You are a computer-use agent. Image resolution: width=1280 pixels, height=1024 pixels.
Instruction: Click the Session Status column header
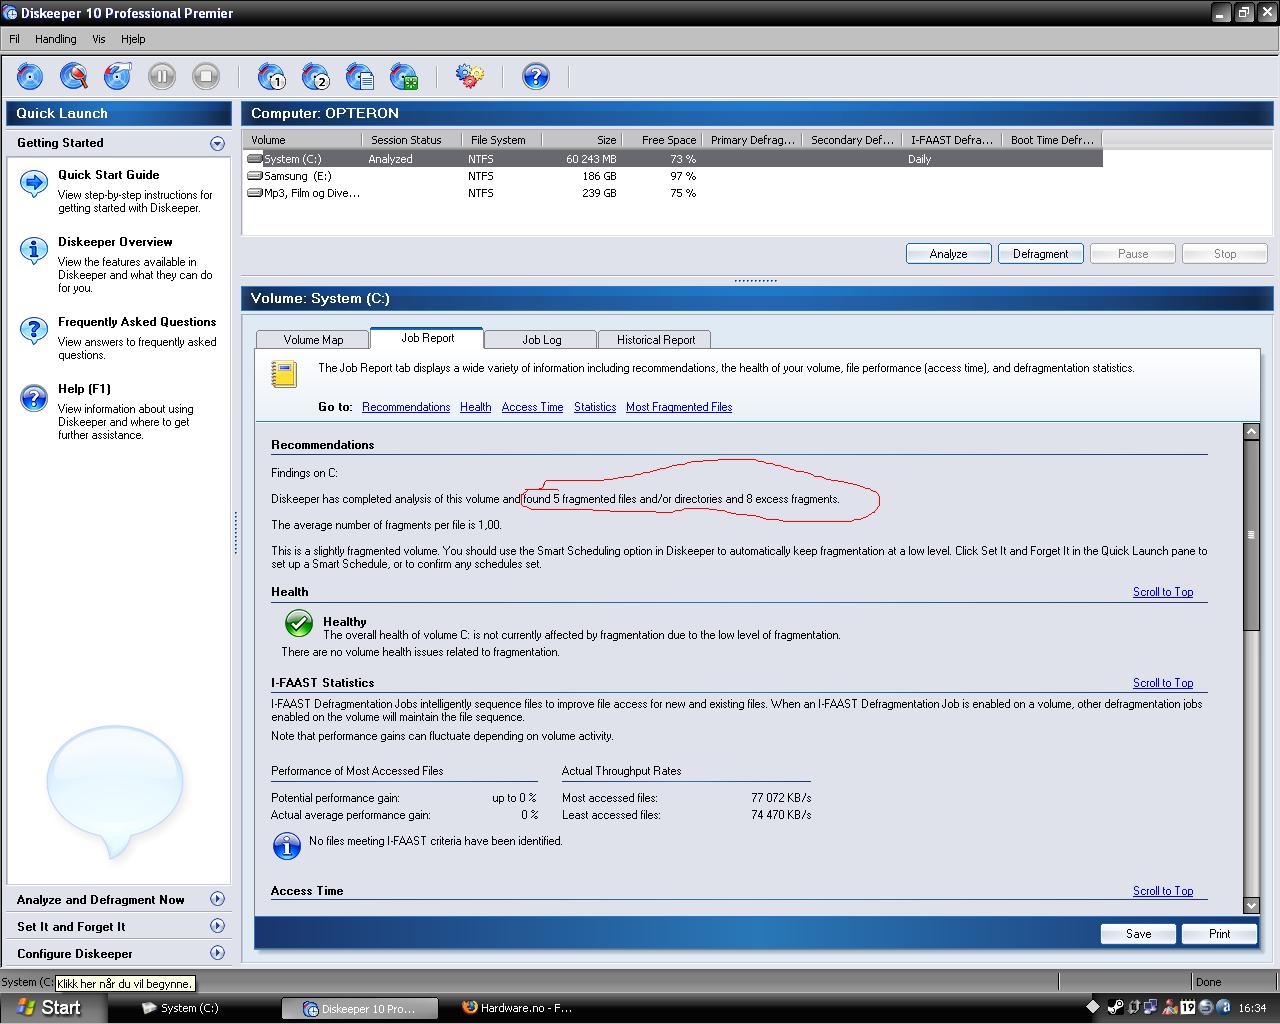point(412,140)
